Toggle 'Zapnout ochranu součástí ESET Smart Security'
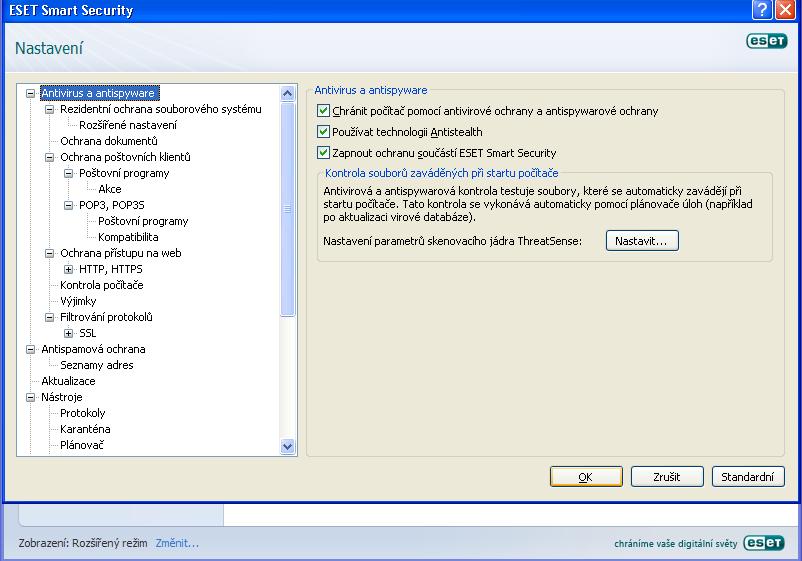 pyautogui.click(x=323, y=152)
